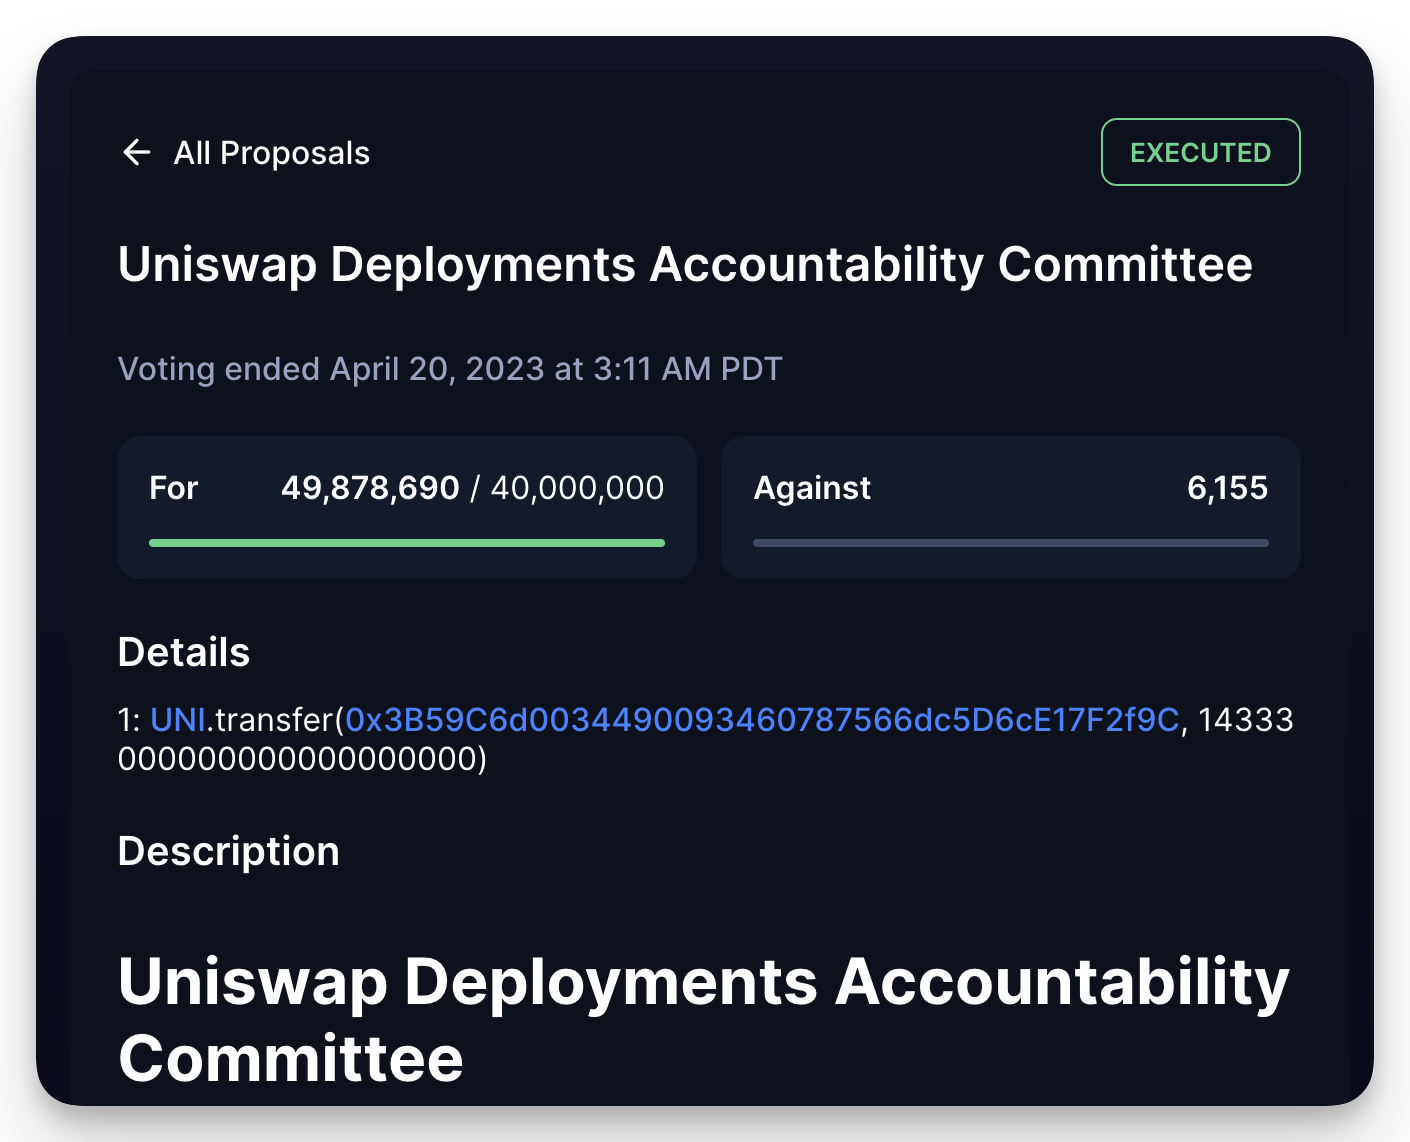The height and width of the screenshot is (1142, 1410).
Task: Select the Against vote count 6,155
Action: point(1227,488)
